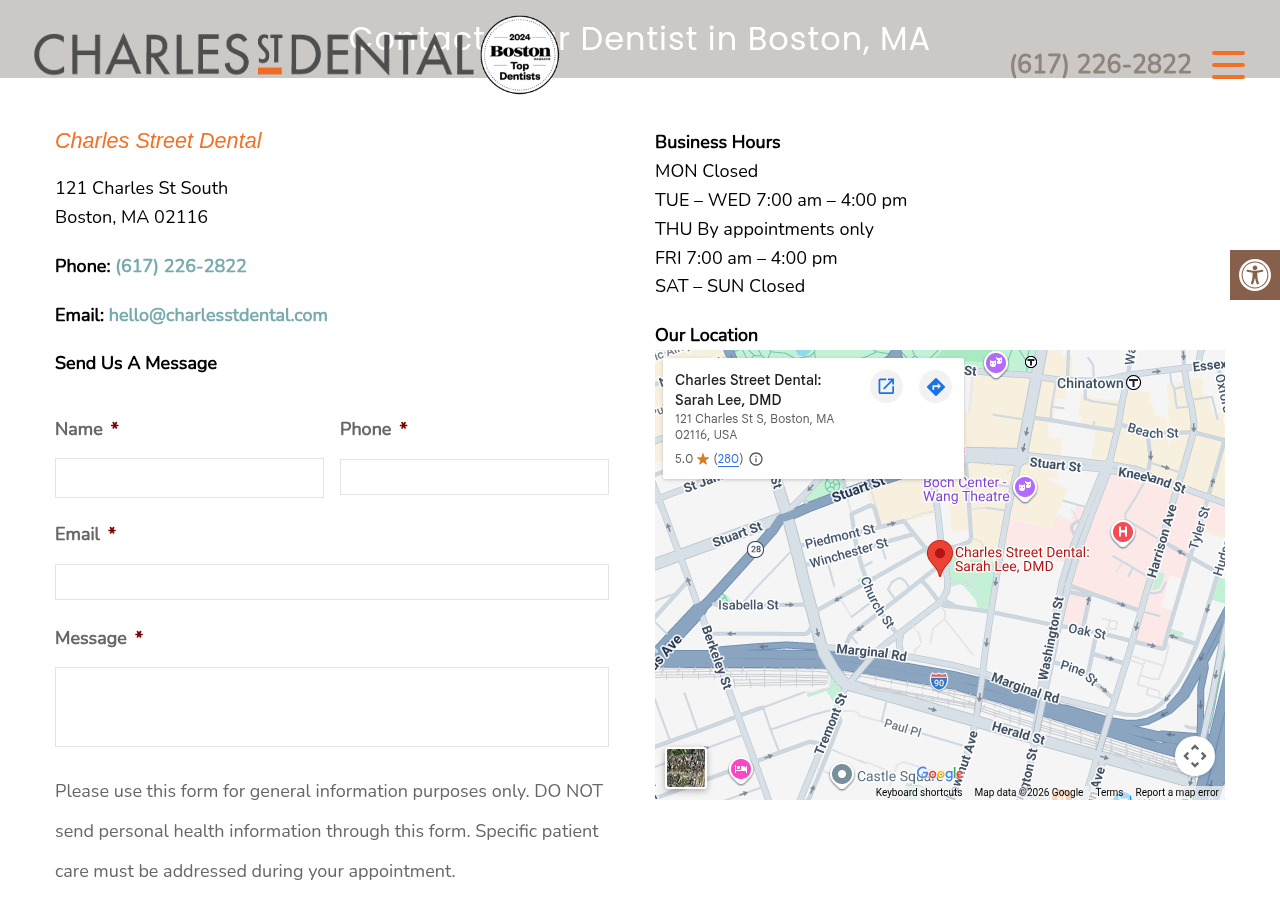Click 'Our Location' heading

[x=706, y=335]
